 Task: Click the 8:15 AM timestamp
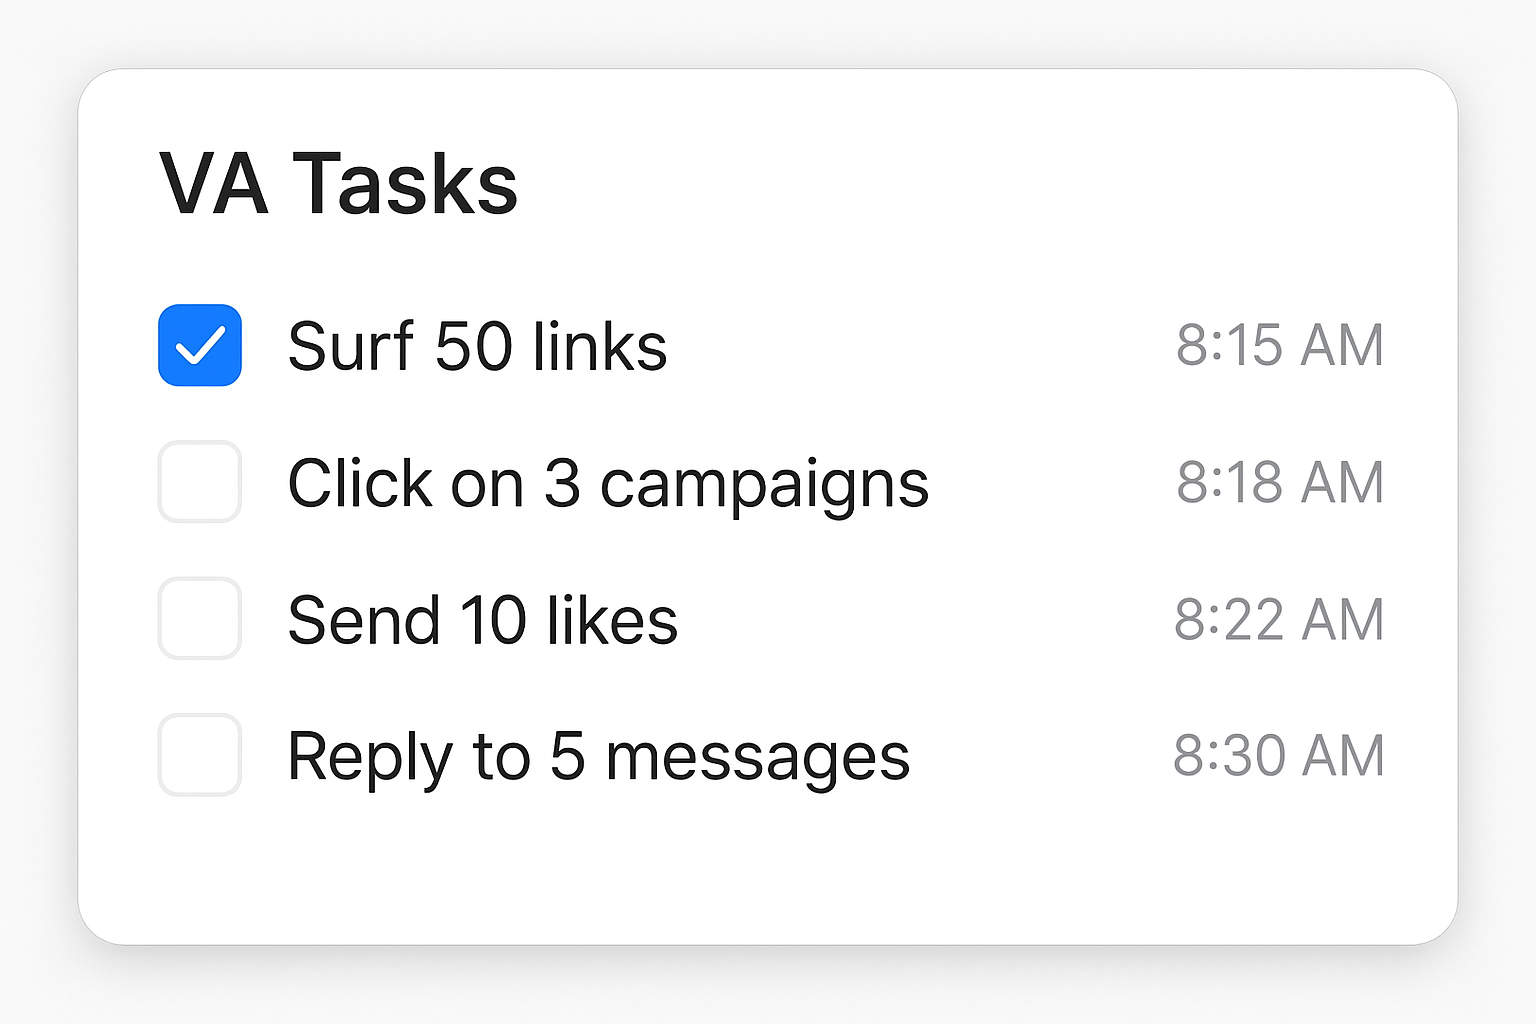[x=1279, y=346]
